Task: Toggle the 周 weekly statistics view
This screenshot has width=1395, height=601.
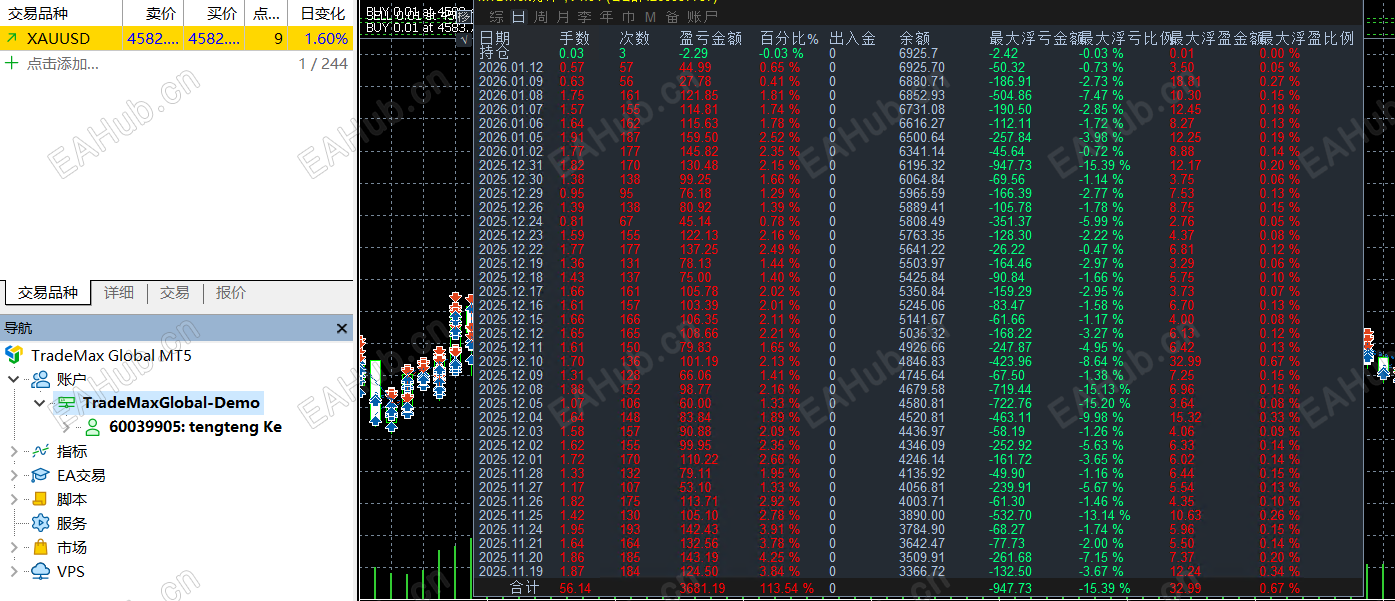Action: click(x=540, y=16)
